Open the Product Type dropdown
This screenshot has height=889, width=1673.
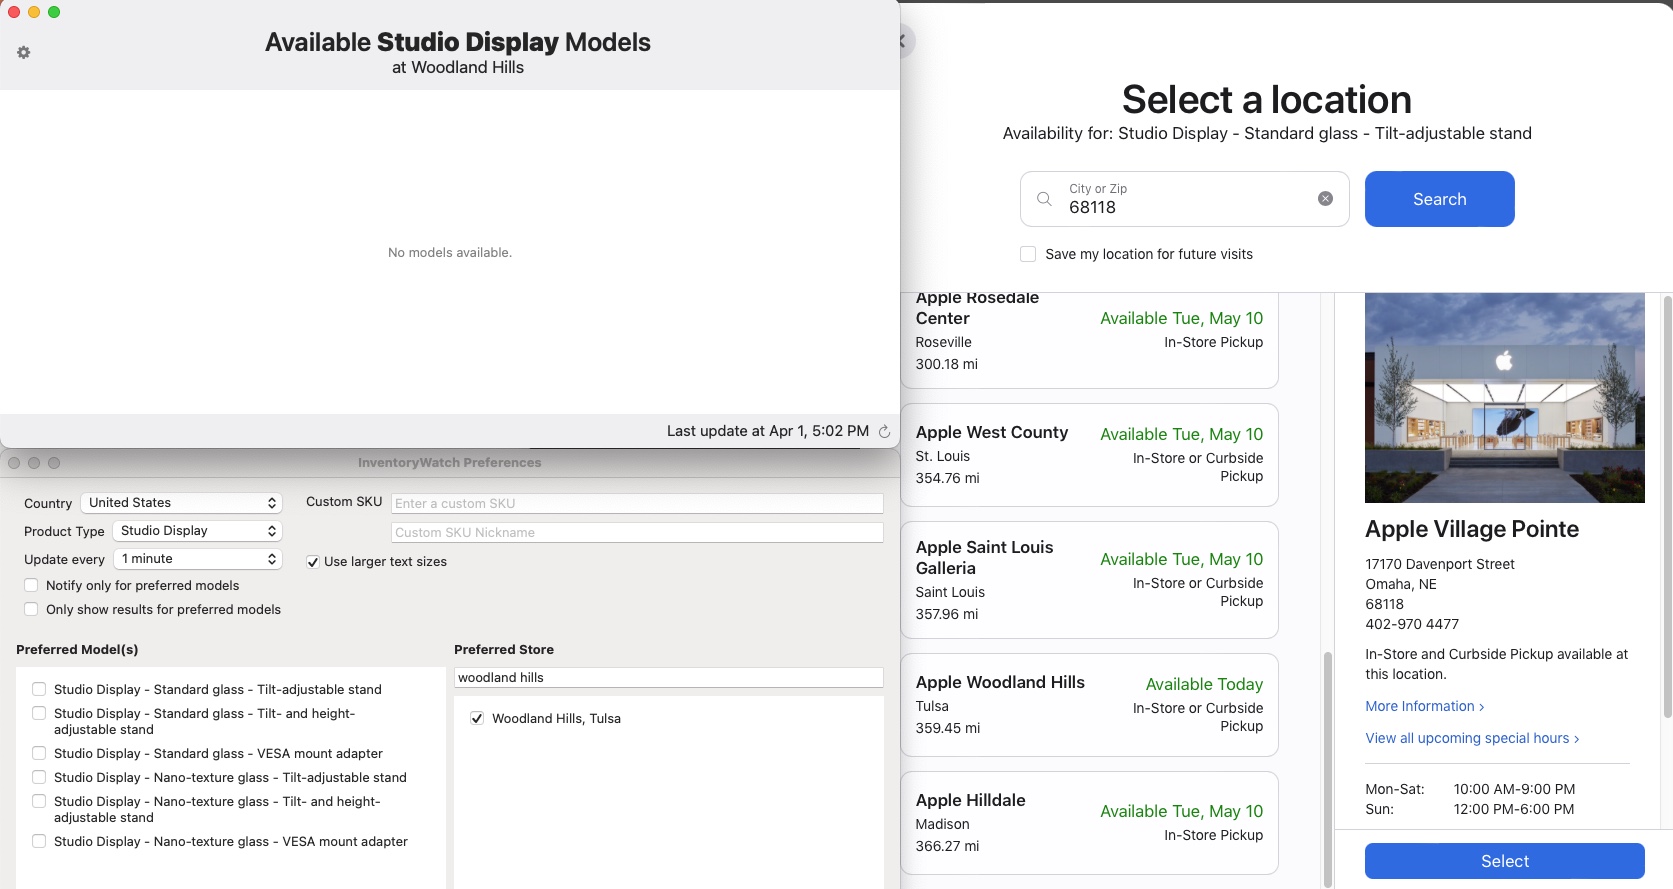click(x=197, y=531)
